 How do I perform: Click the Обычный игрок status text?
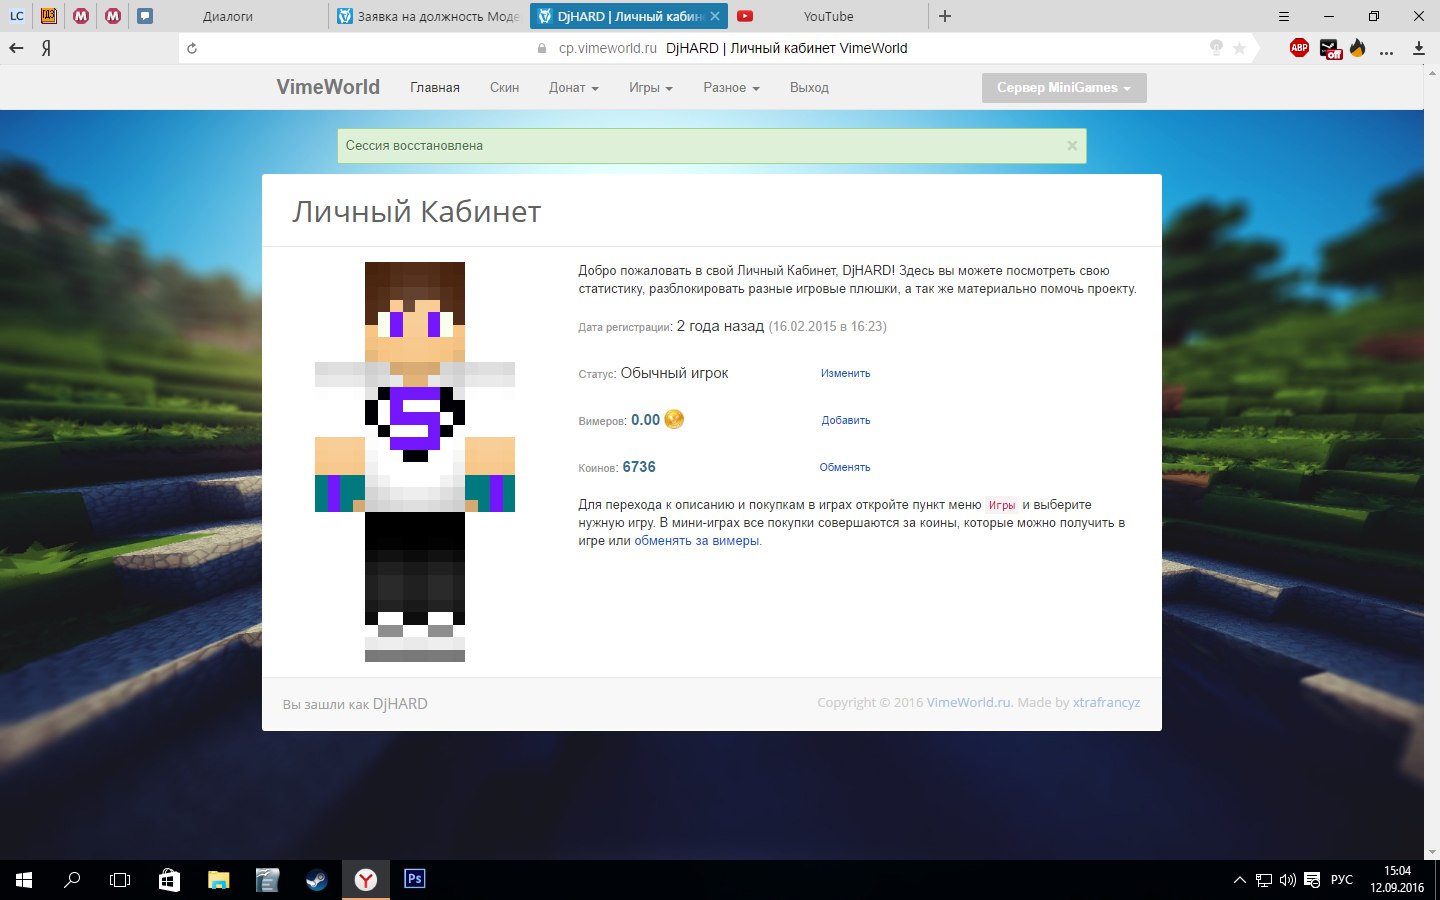[674, 373]
